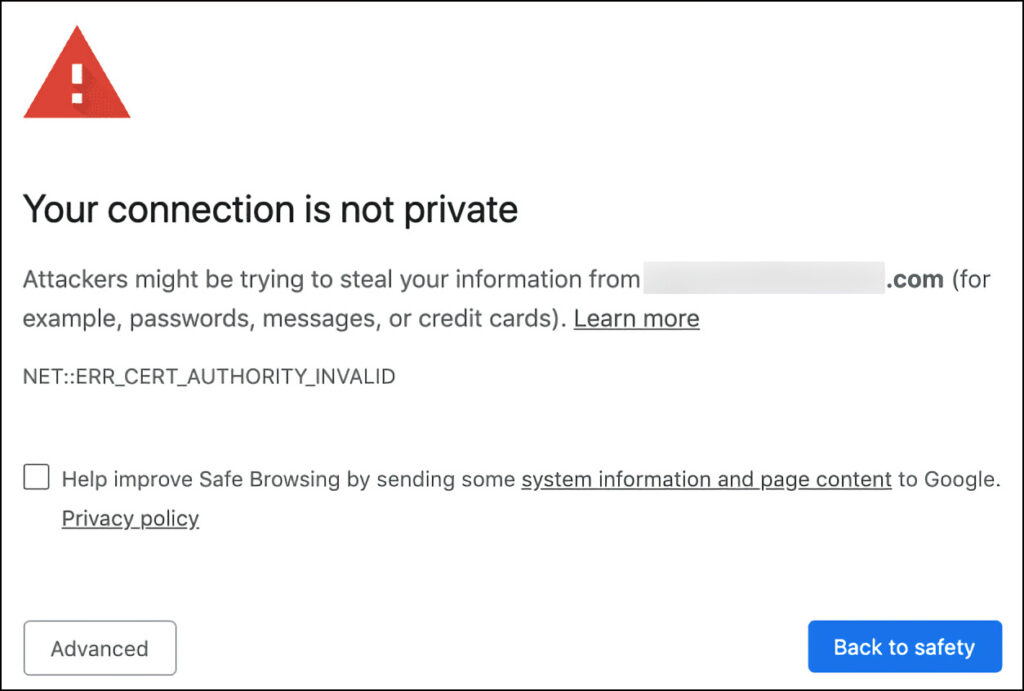This screenshot has height=691, width=1024.
Task: Select the attackers warning paragraph text
Action: click(x=330, y=279)
